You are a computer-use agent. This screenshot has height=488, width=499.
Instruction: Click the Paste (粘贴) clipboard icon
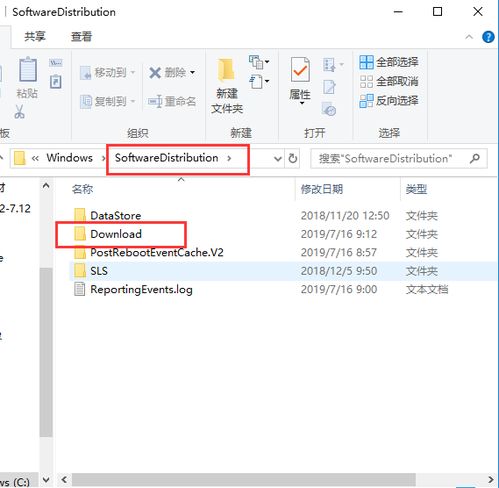(28, 70)
